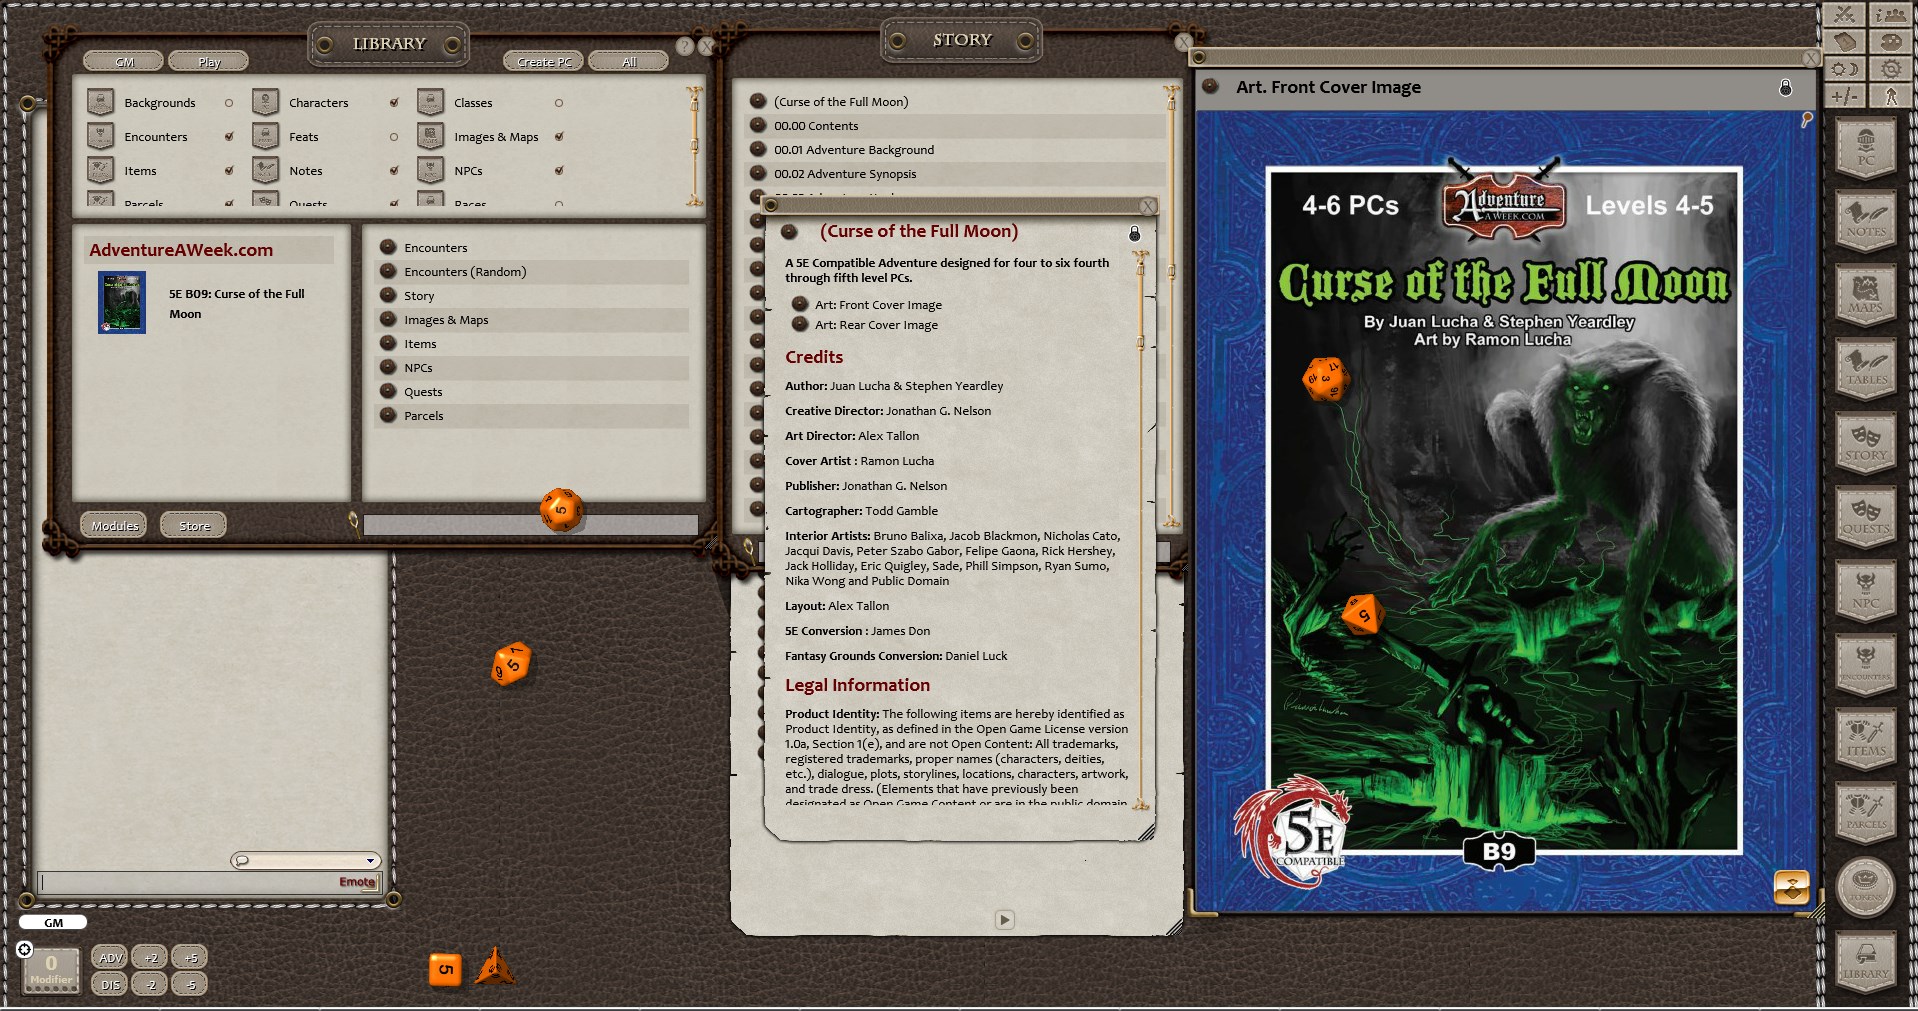Expand the 00.00 Contents story entry
The width and height of the screenshot is (1918, 1011).
(x=756, y=126)
